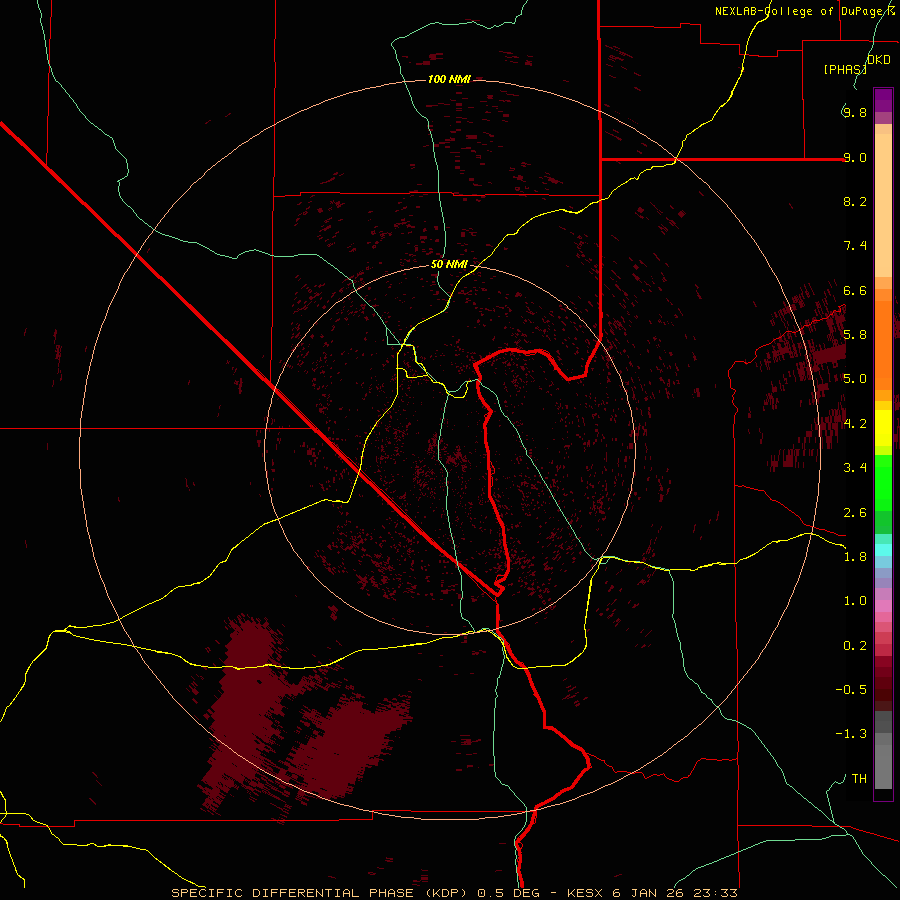This screenshot has height=900, width=900.
Task: Select the 9.8 value on the color scale
Action: [855, 112]
